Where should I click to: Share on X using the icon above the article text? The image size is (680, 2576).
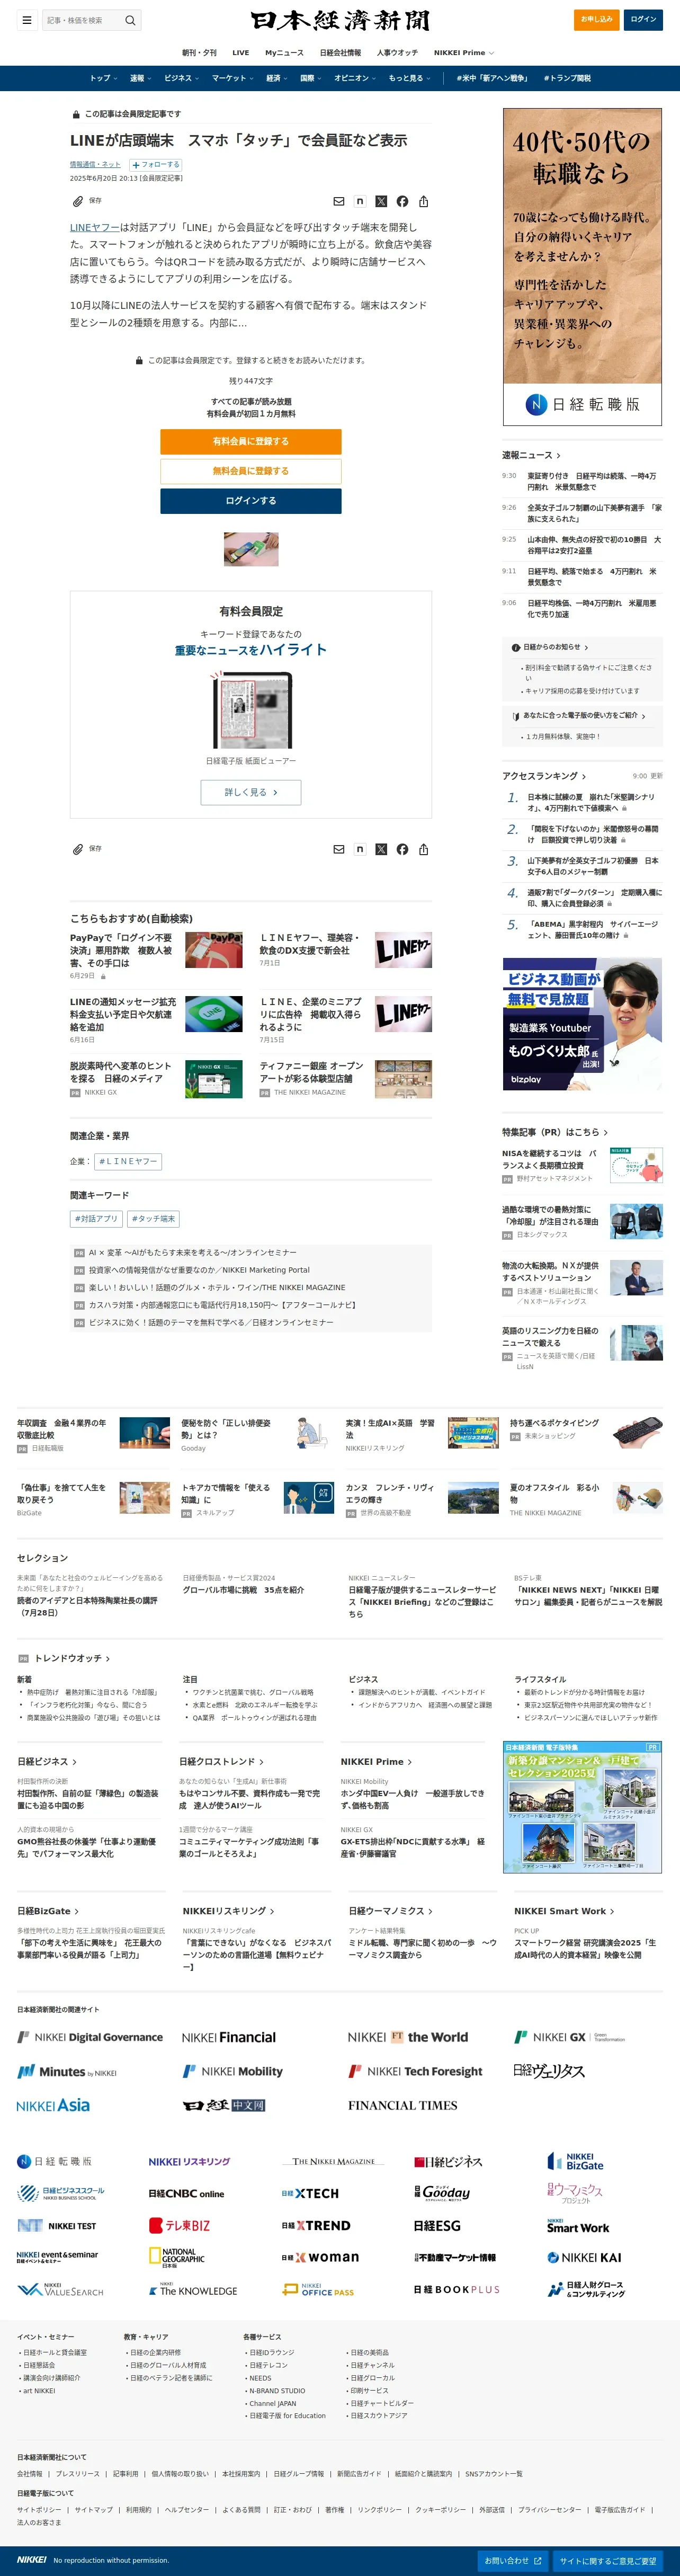tap(381, 201)
